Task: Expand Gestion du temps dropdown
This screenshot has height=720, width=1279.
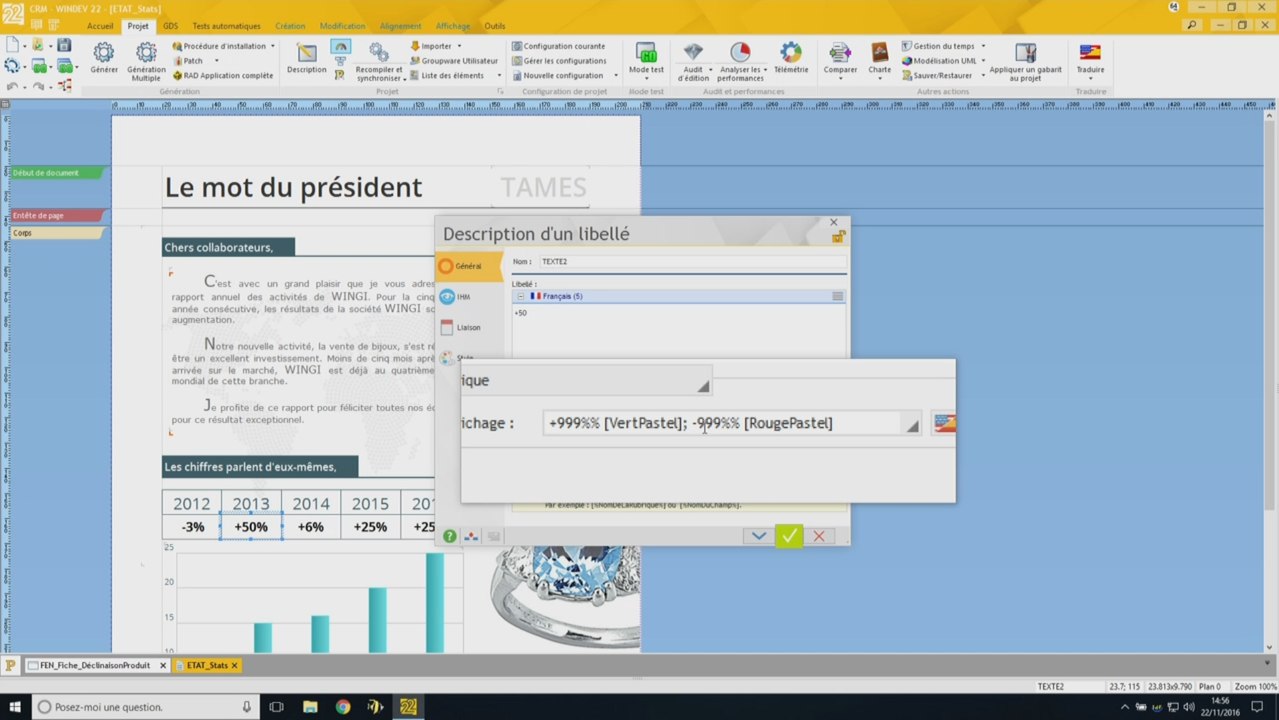Action: [982, 46]
